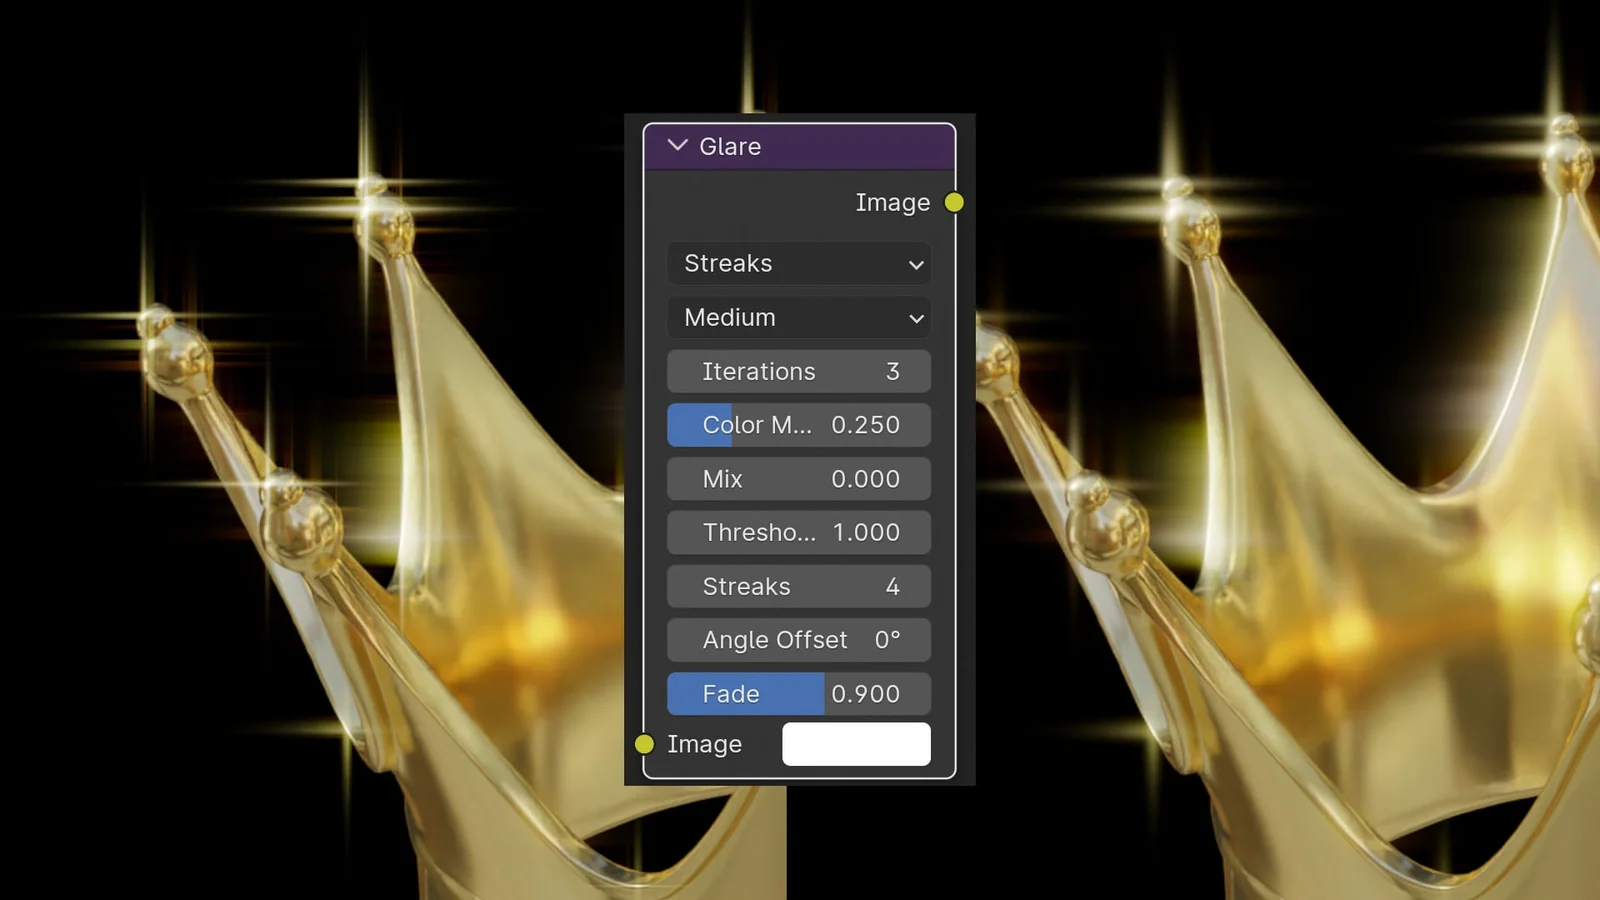Click the Image output label text
This screenshot has height=900, width=1600.
892,203
